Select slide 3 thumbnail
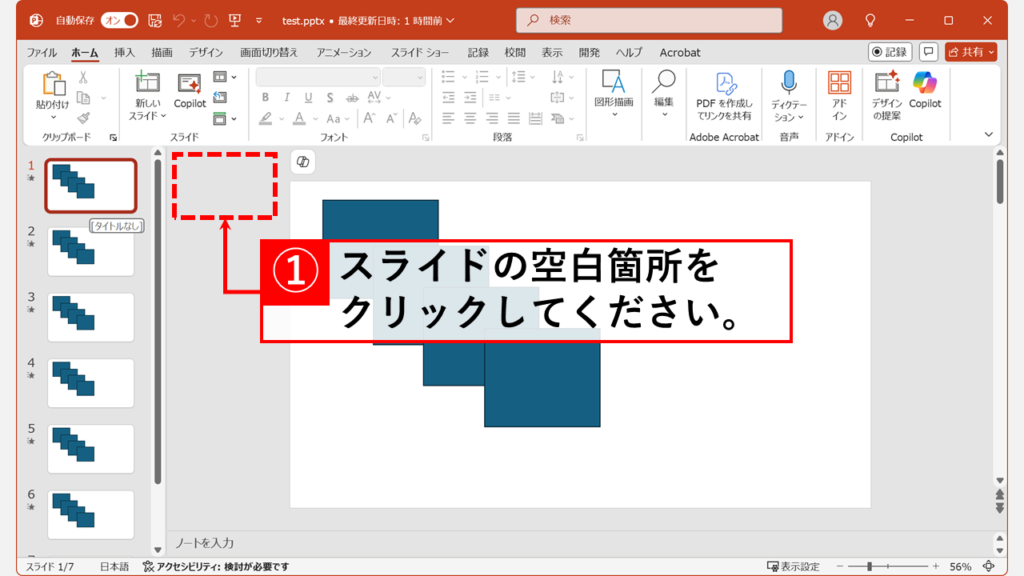1024x576 pixels. (91, 317)
